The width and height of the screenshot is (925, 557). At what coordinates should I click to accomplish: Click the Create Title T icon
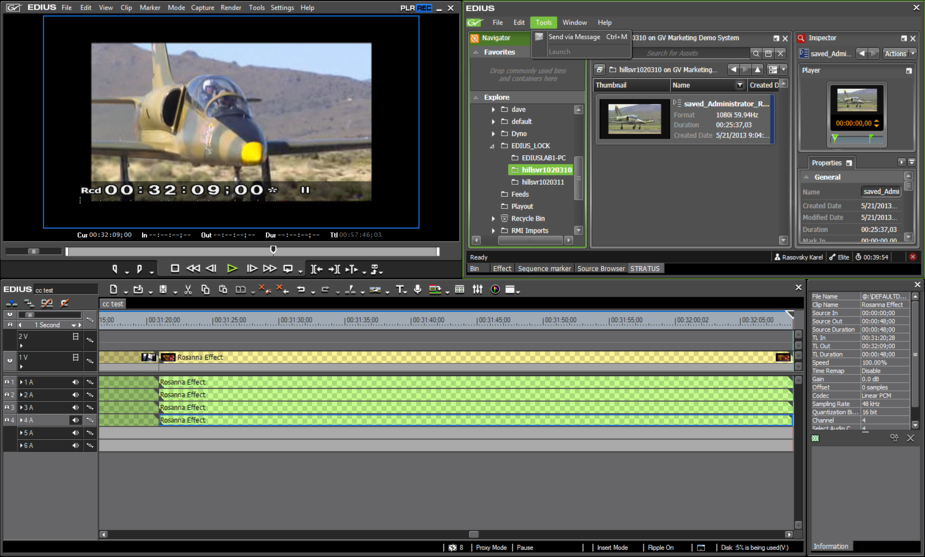click(x=400, y=289)
